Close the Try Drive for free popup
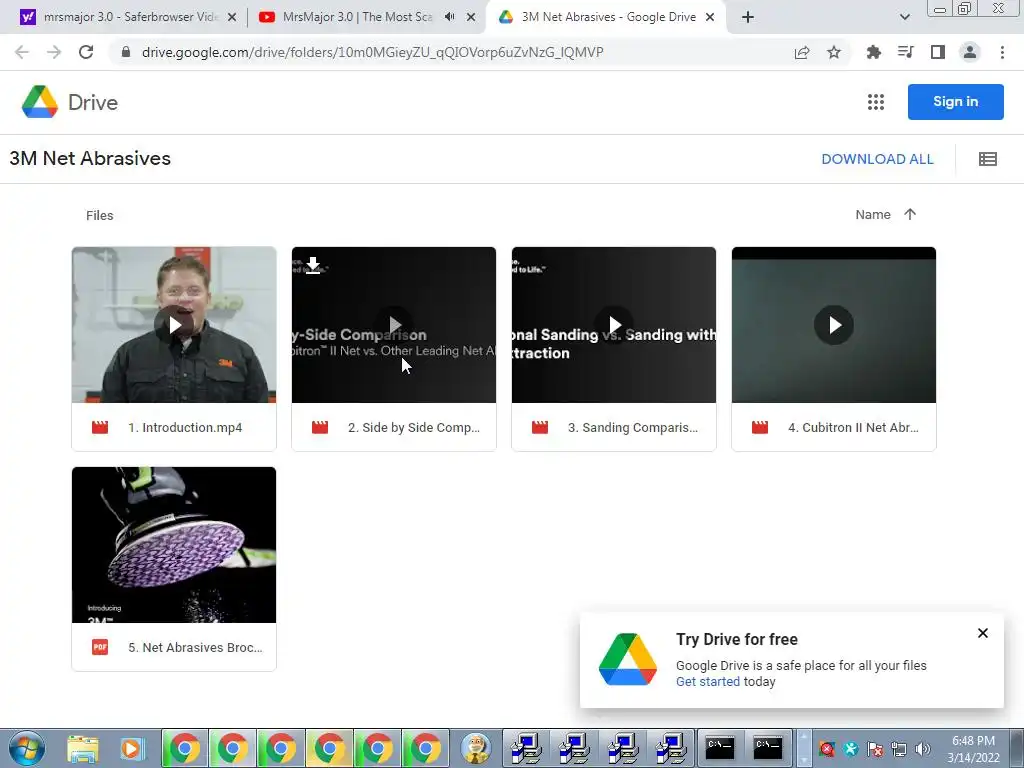 click(x=983, y=633)
